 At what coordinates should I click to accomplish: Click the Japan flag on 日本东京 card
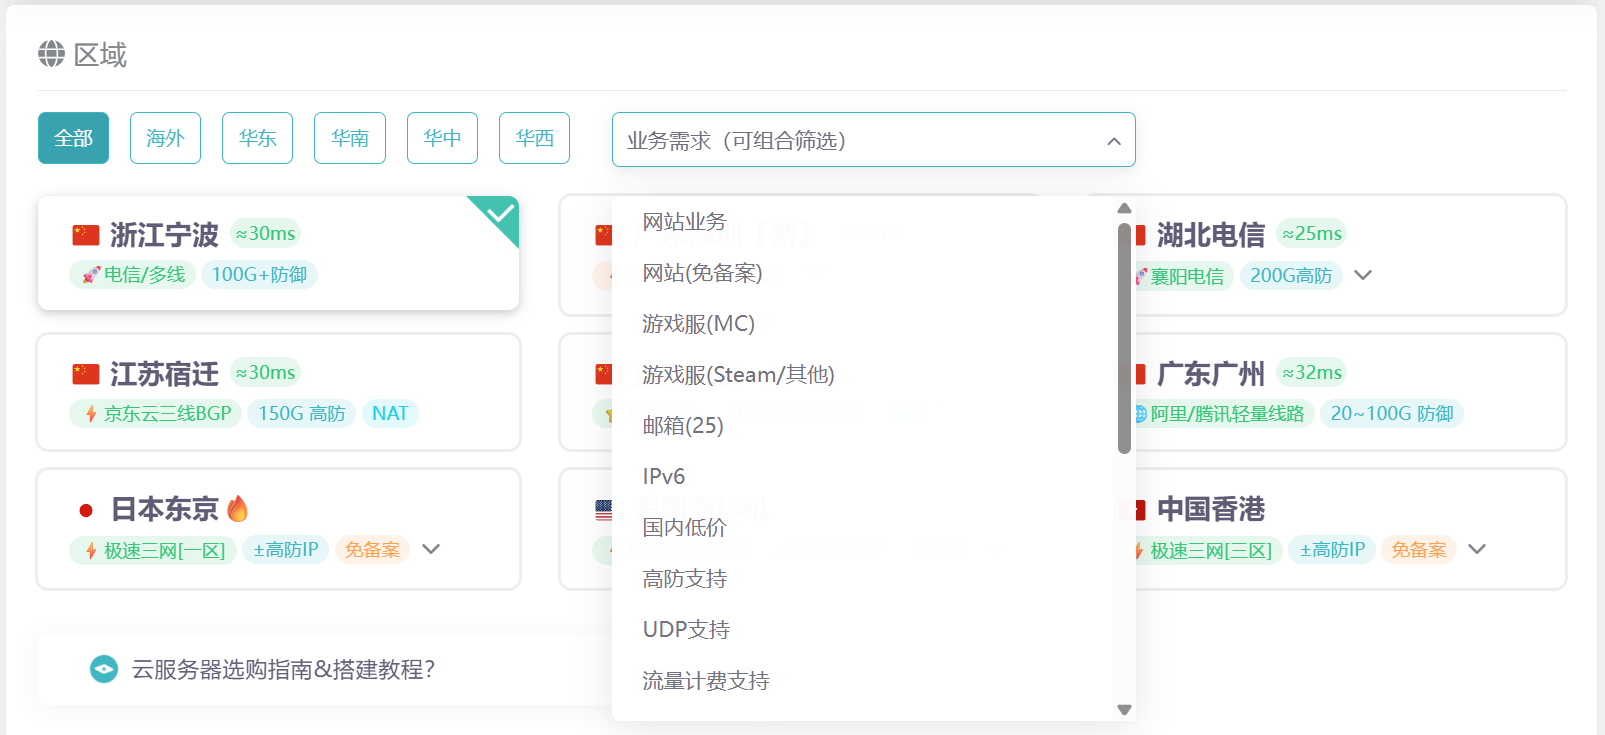[x=86, y=510]
